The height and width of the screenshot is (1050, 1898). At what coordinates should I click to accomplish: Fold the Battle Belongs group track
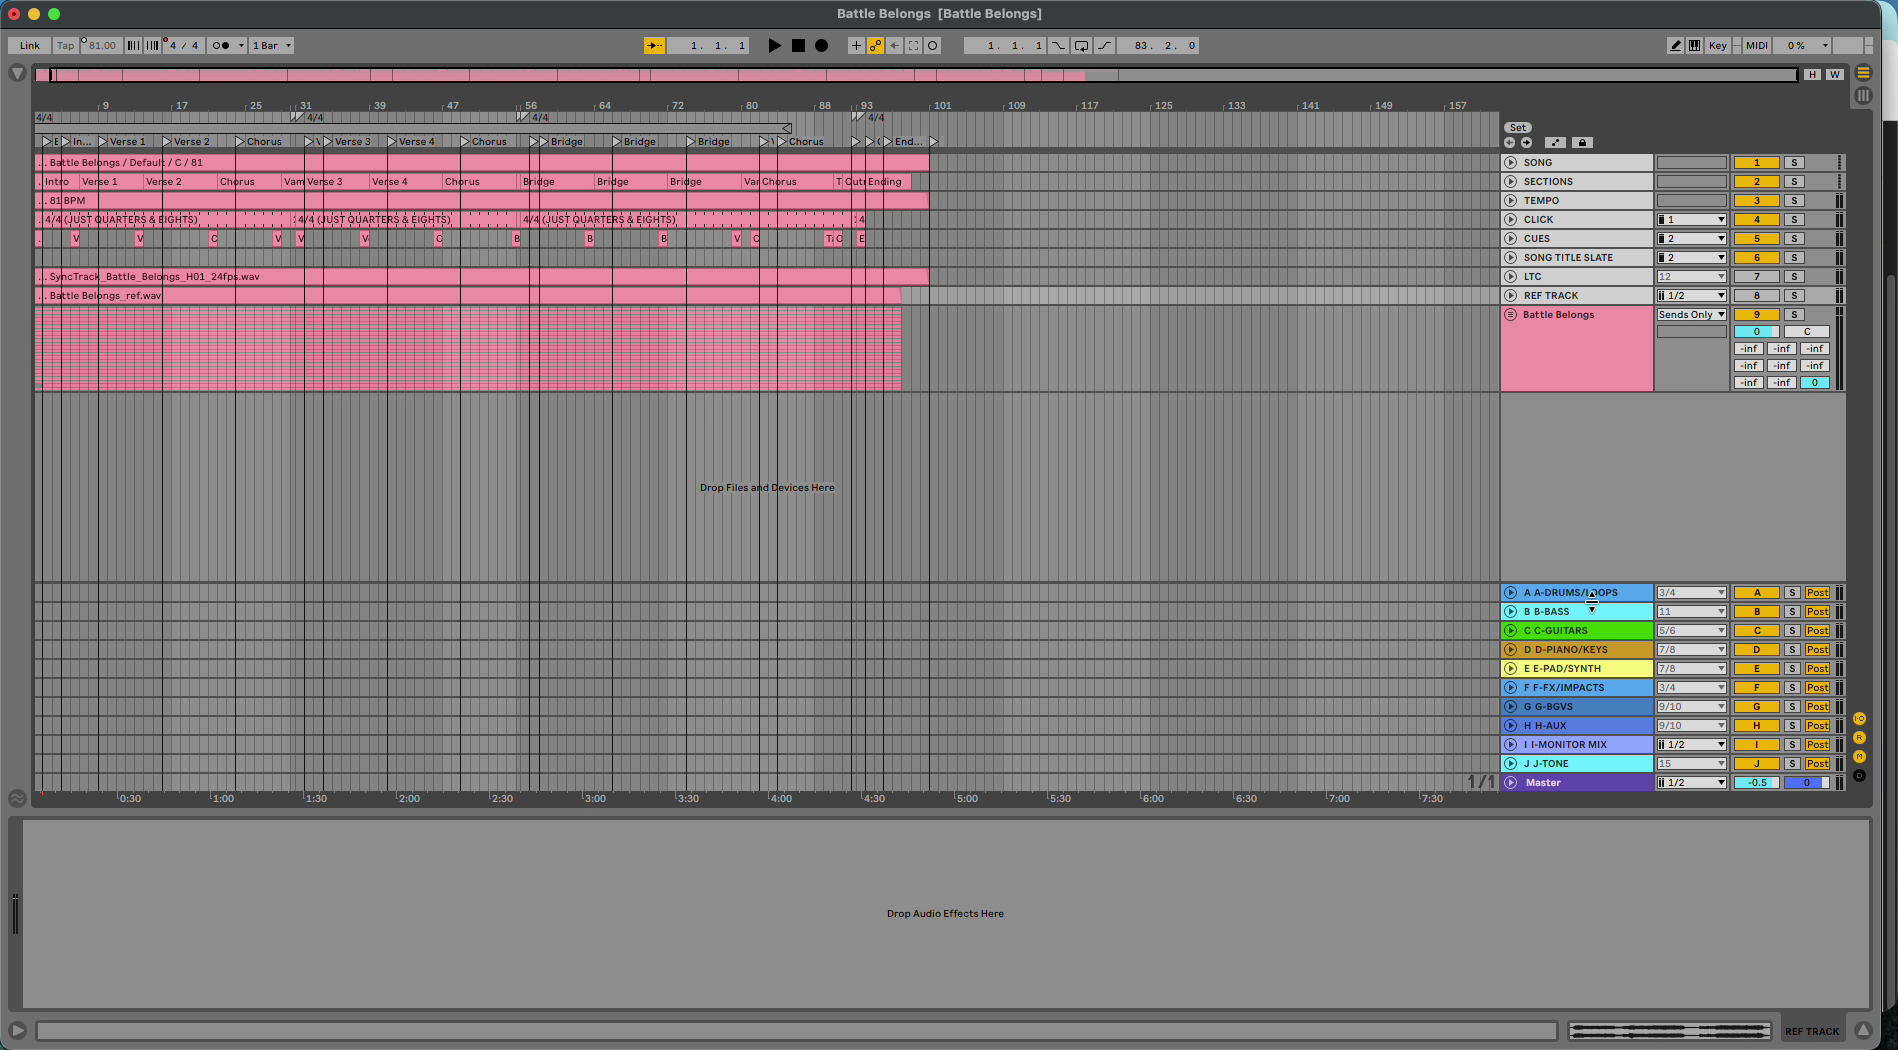(1510, 314)
